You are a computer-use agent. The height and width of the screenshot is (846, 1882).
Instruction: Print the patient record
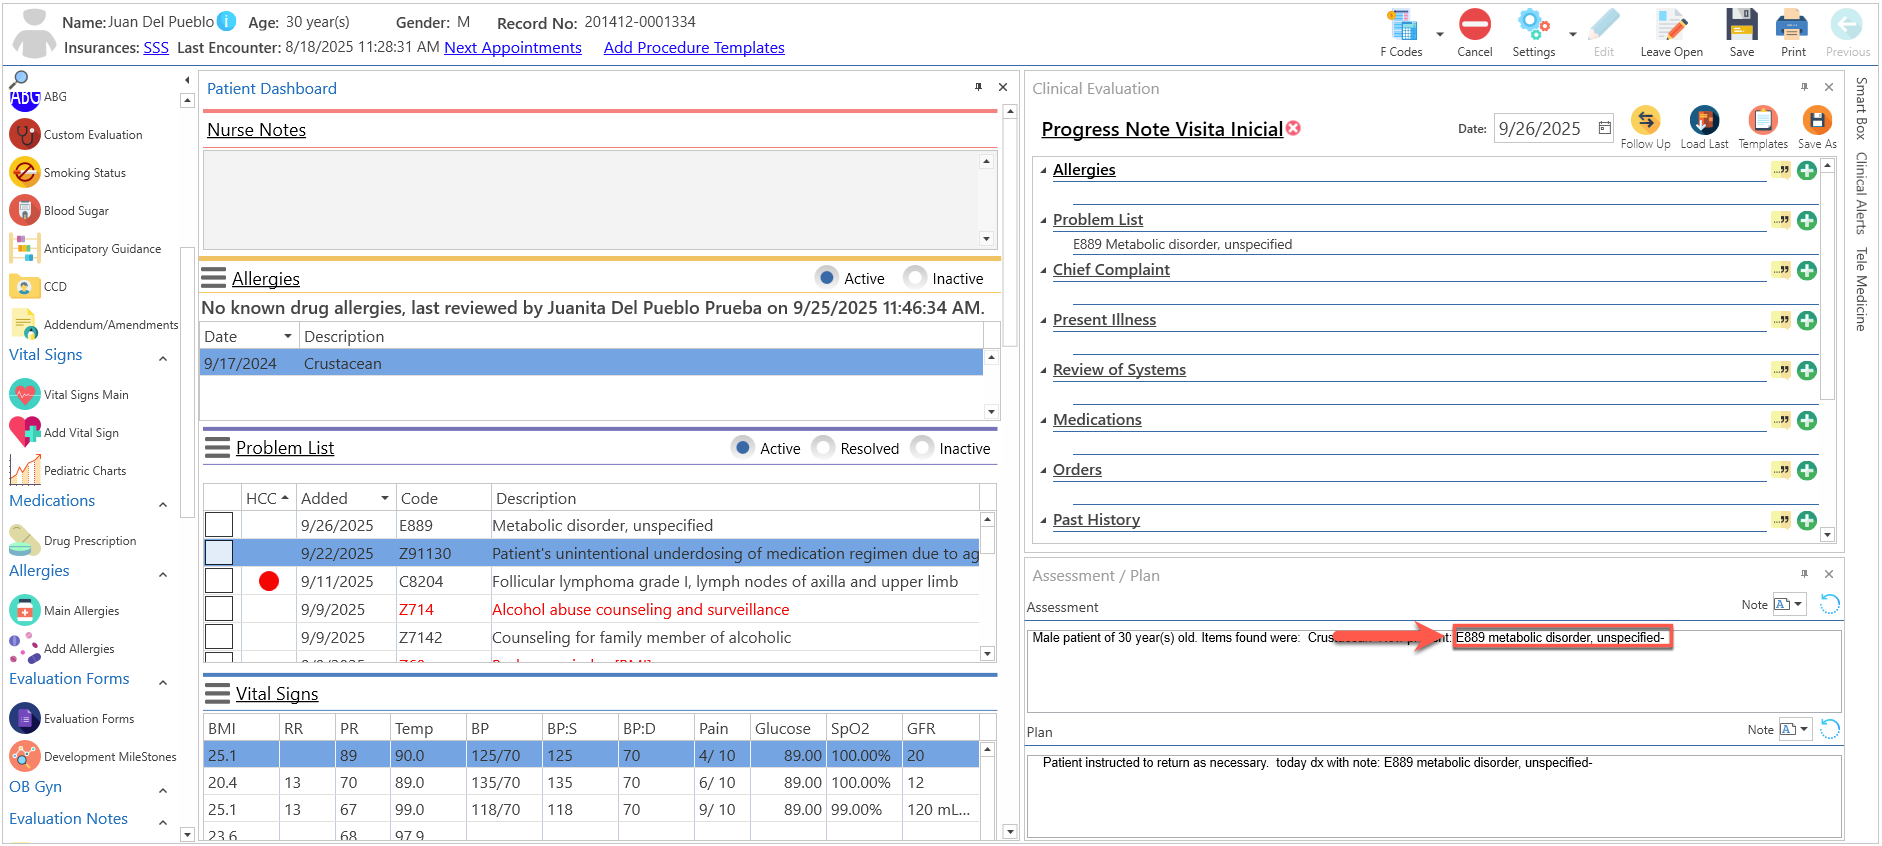(x=1792, y=24)
